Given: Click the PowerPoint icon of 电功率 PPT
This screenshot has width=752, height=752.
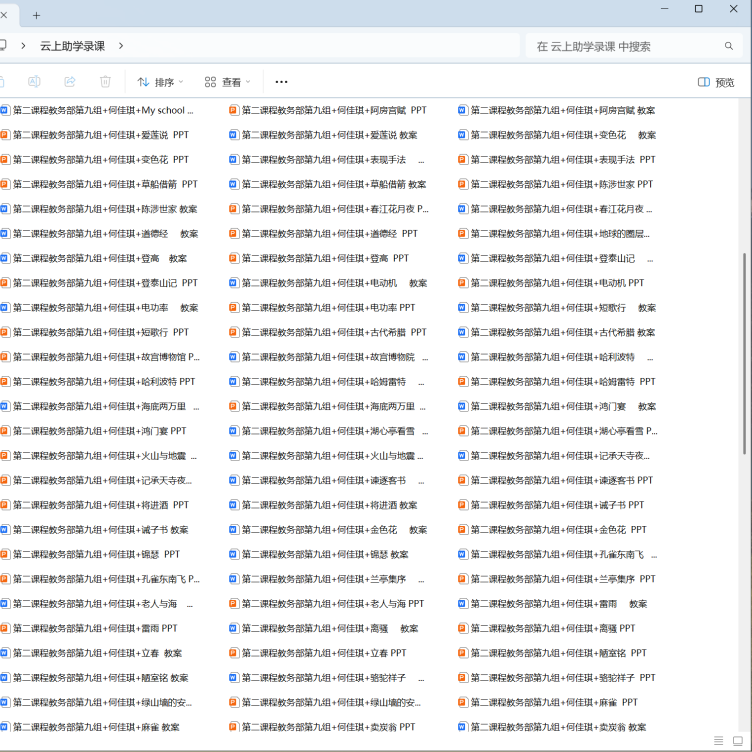Looking at the screenshot, I should [x=234, y=307].
